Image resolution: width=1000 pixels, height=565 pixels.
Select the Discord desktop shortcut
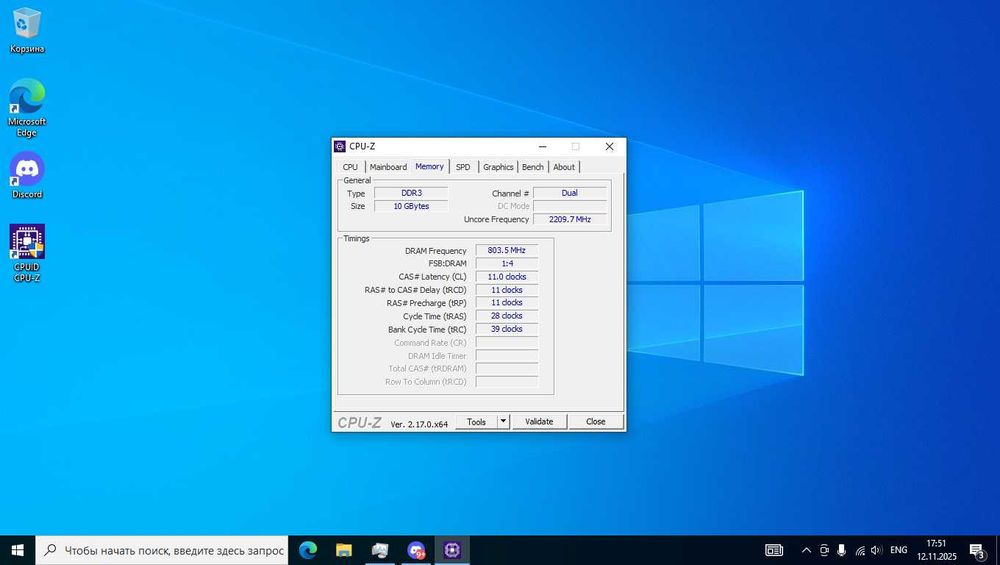tap(27, 175)
